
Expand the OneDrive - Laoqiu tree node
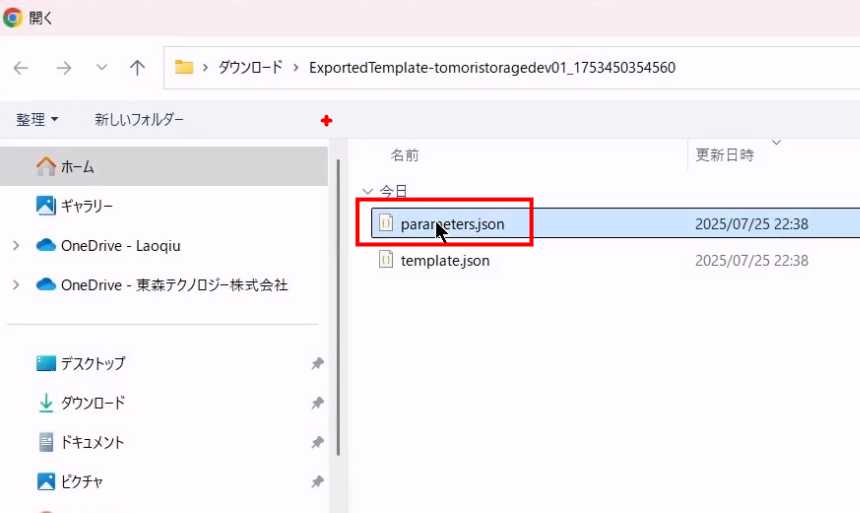click(15, 246)
